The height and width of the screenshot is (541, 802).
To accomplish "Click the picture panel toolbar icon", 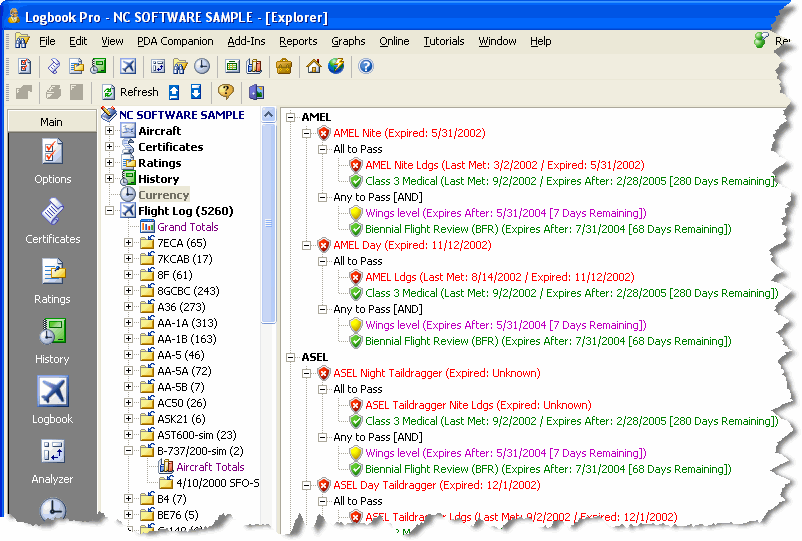I will [x=256, y=92].
